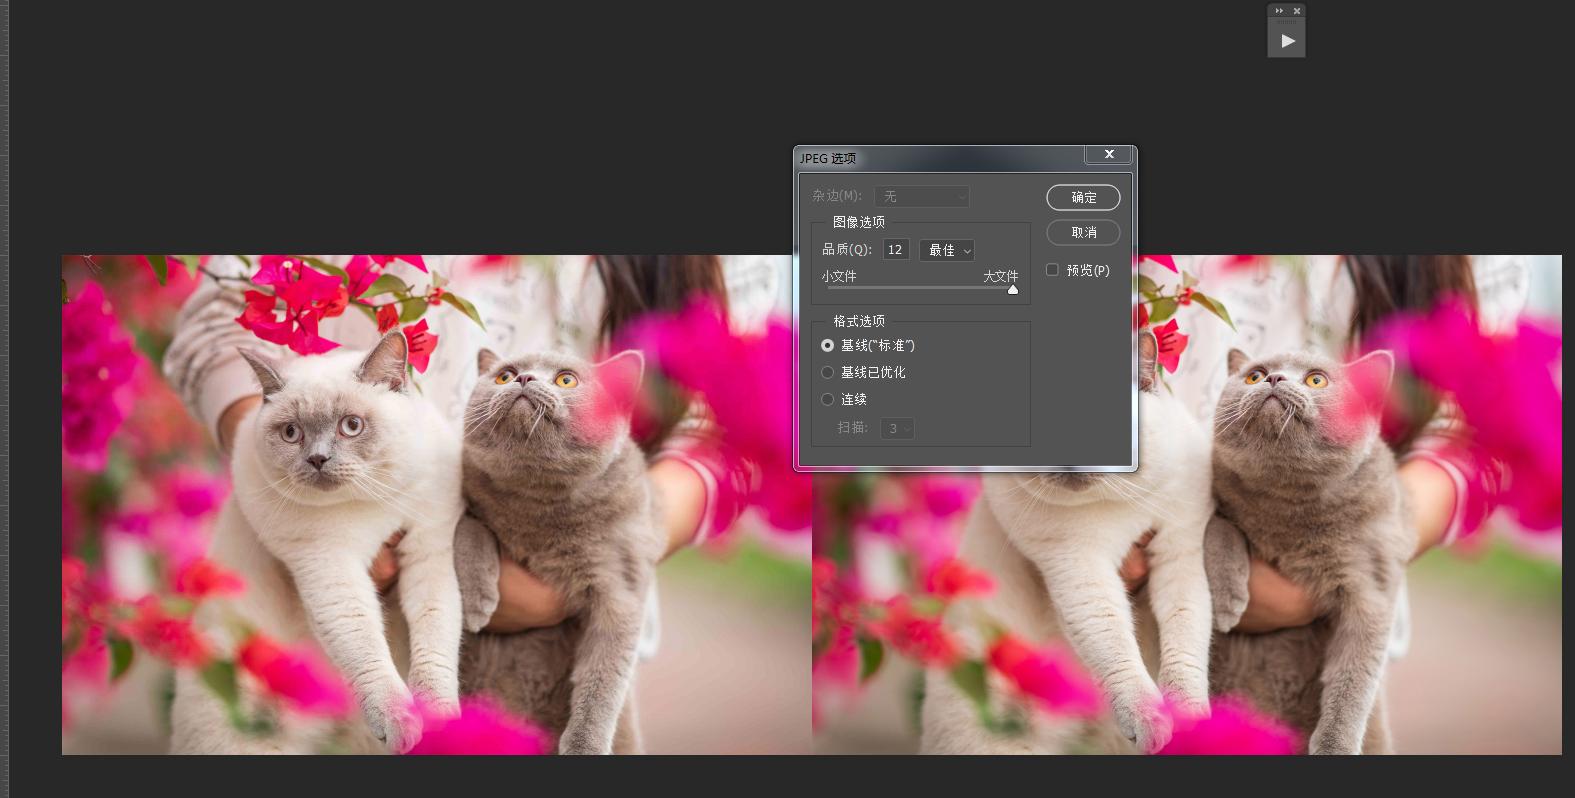Screen dimensions: 1575x798
Task: Close the JPEG 选项 dialog
Action: [1109, 154]
